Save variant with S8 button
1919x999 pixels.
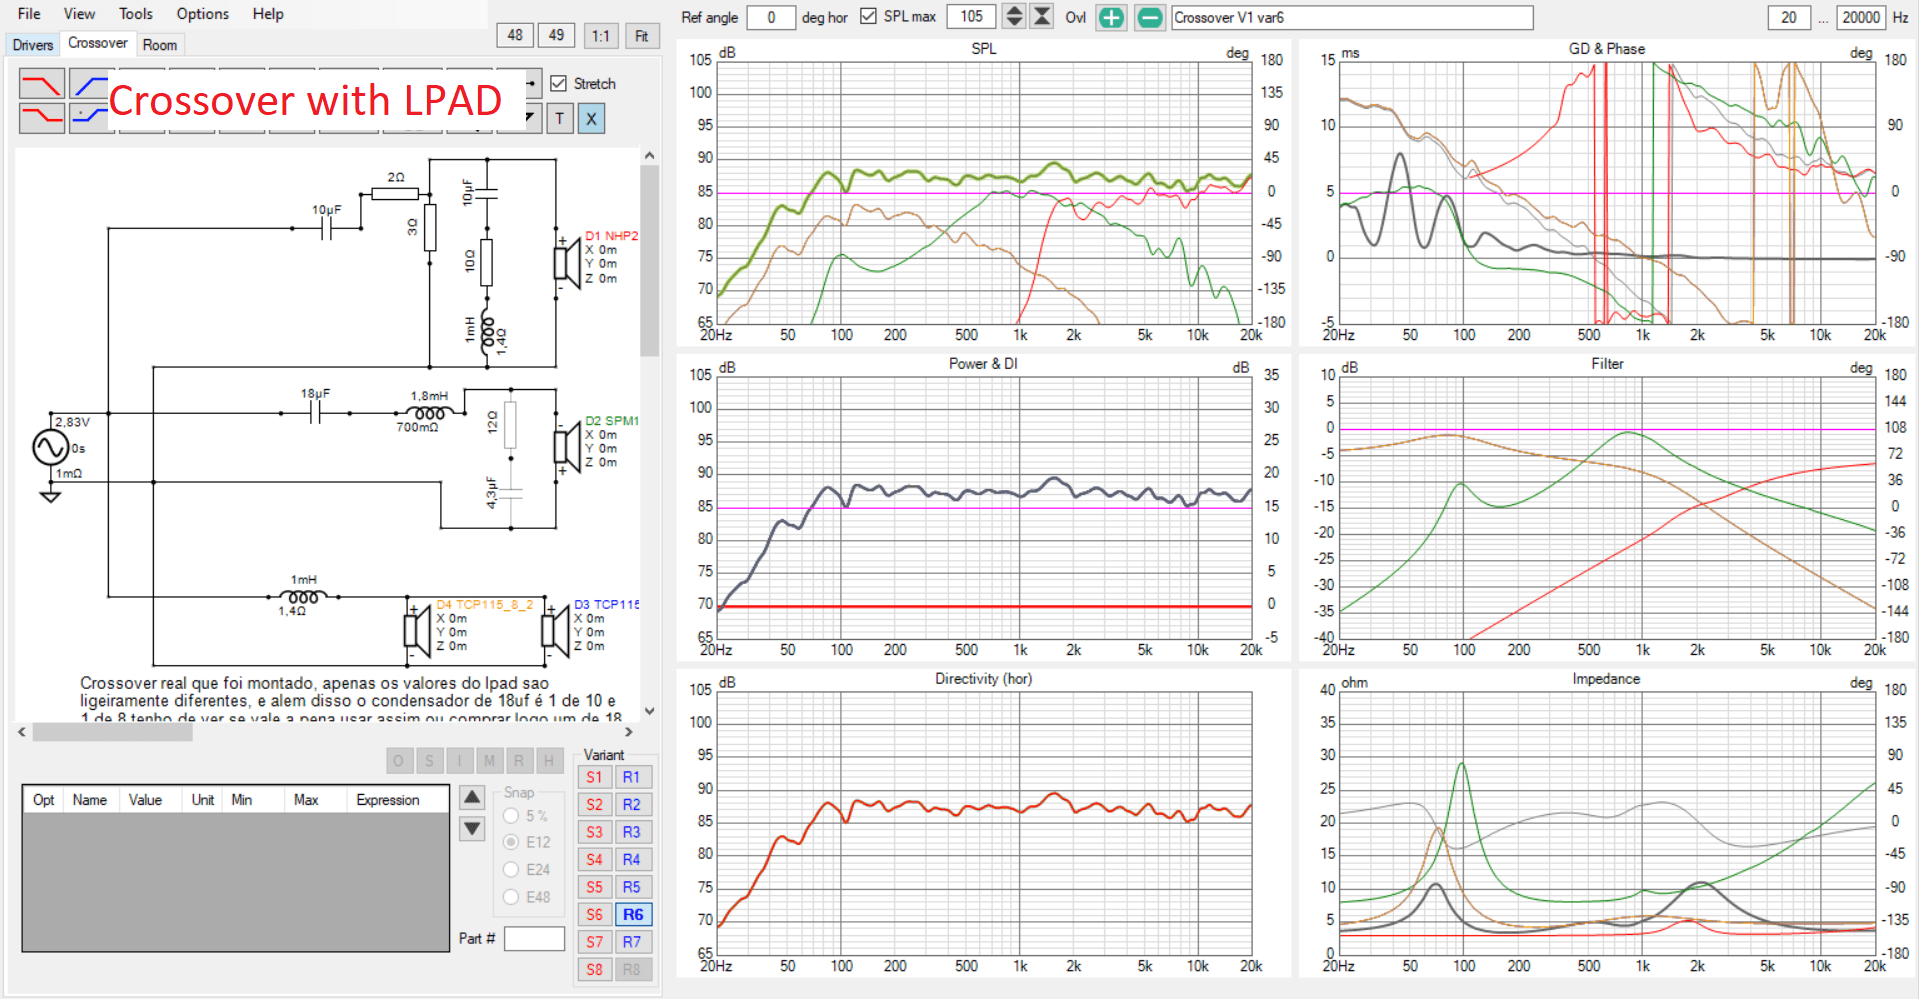tap(594, 969)
